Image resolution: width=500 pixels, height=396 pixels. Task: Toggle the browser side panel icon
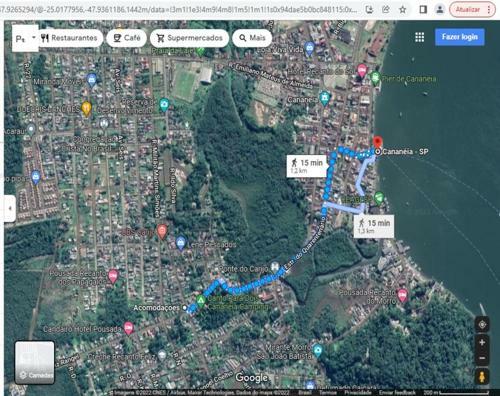423,10
